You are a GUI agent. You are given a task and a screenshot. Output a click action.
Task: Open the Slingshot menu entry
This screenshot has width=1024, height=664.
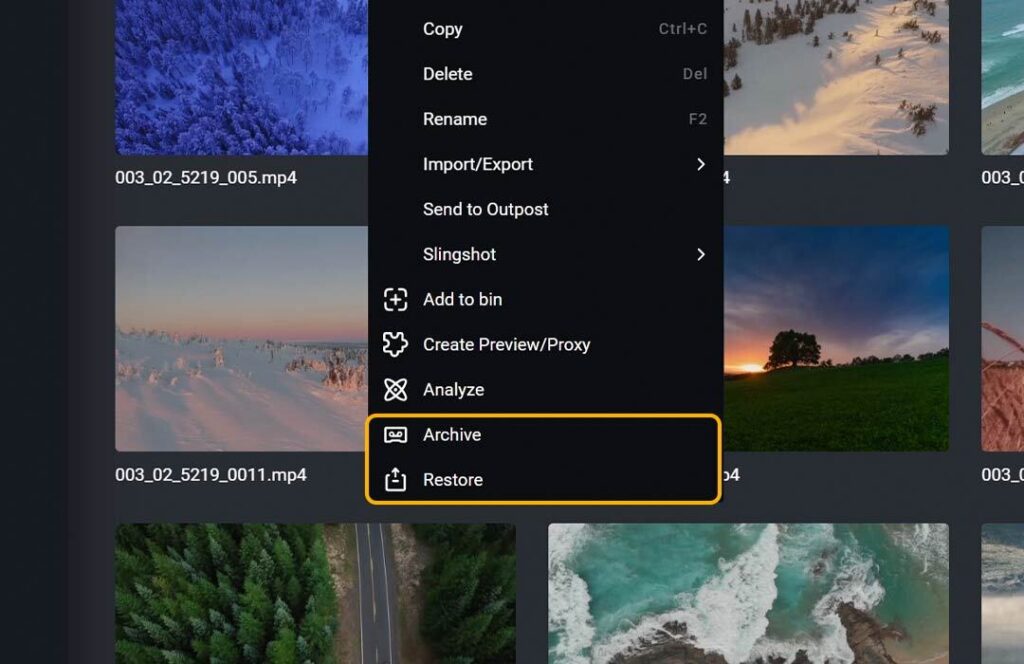(x=459, y=254)
